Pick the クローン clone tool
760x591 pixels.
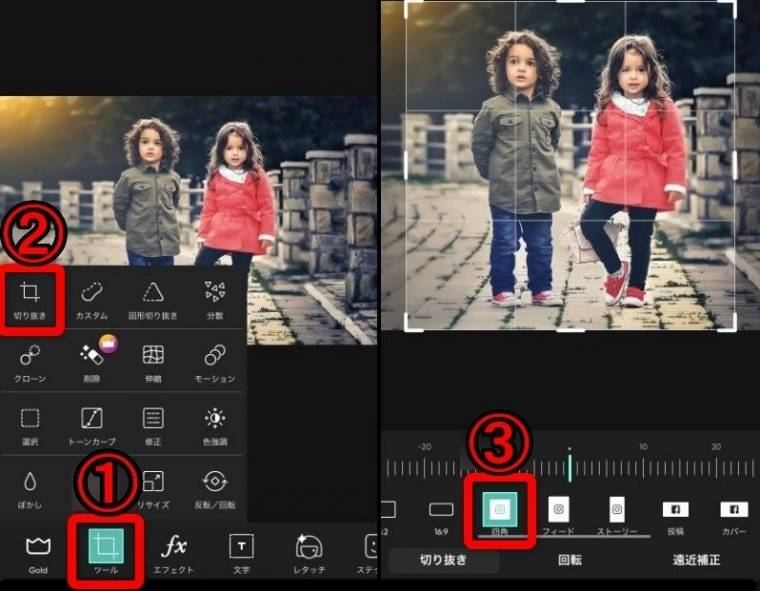(30, 363)
